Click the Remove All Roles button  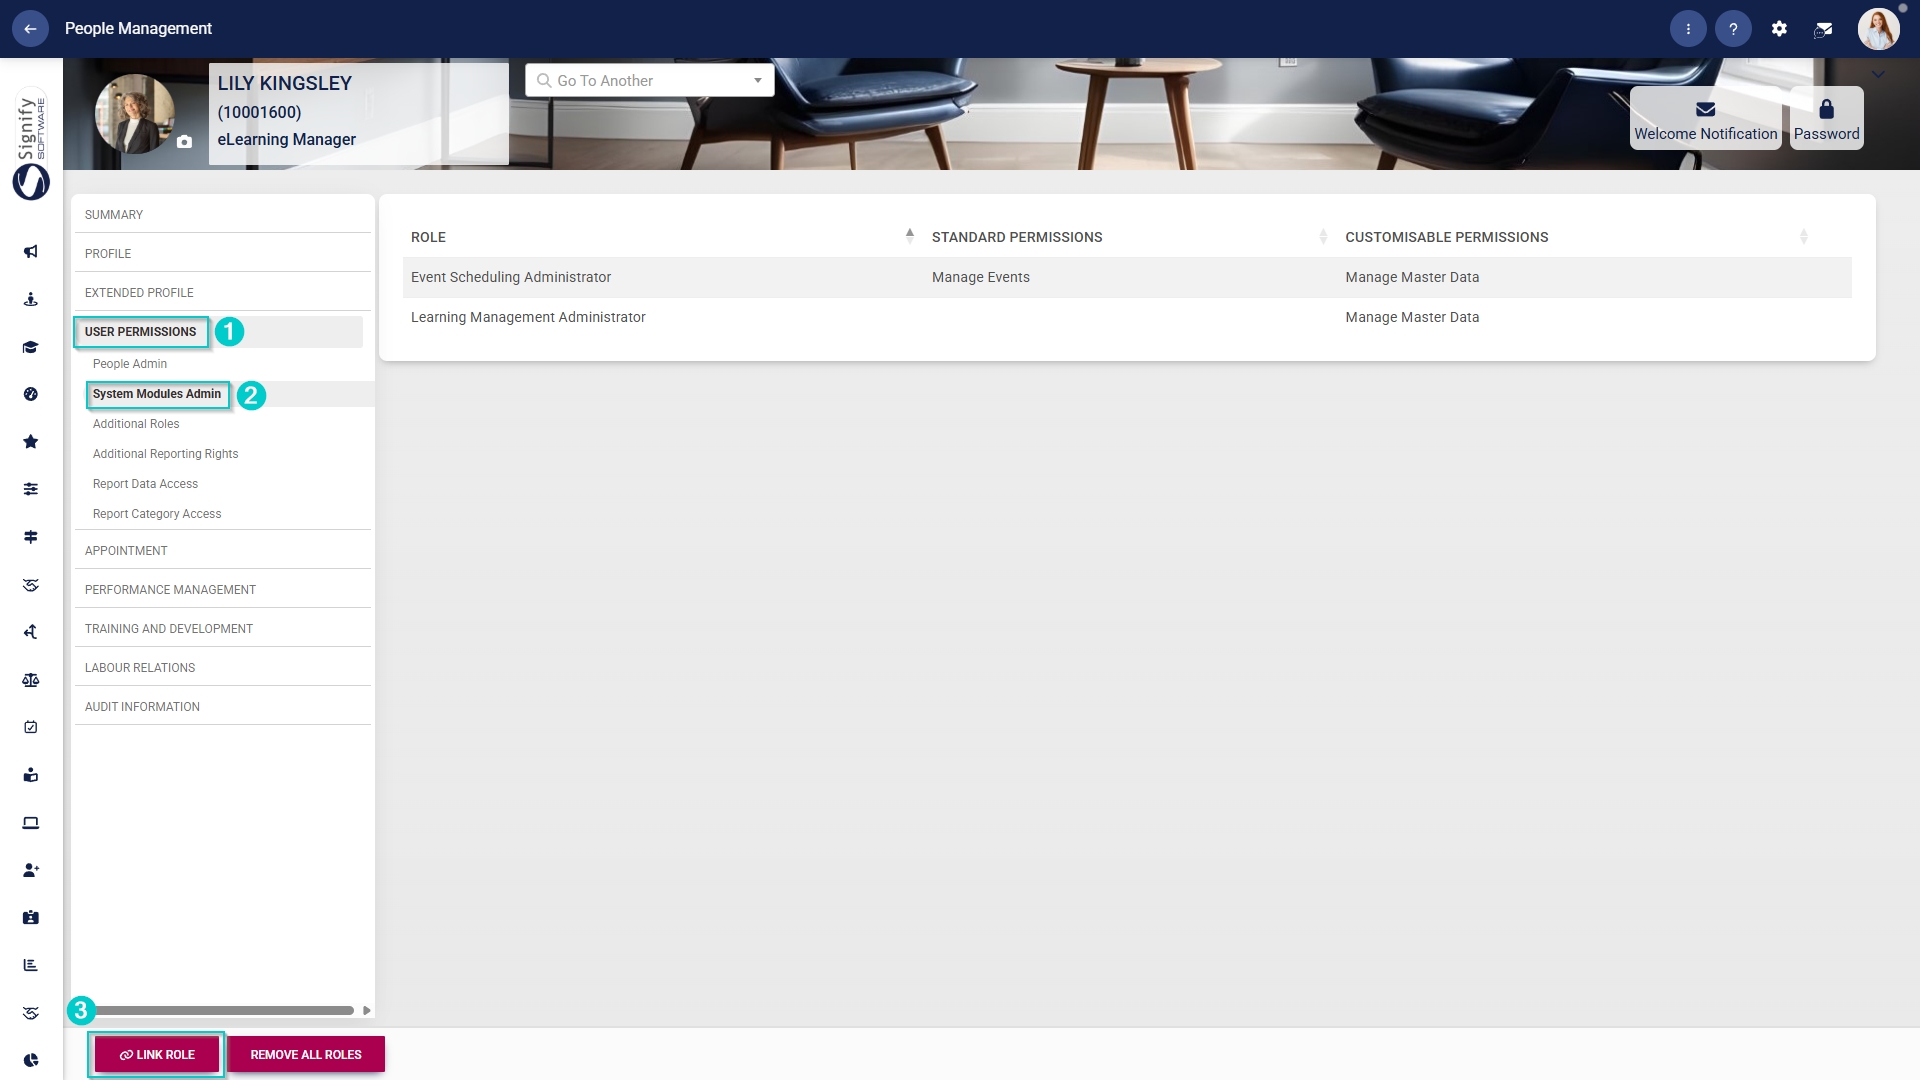(306, 1054)
